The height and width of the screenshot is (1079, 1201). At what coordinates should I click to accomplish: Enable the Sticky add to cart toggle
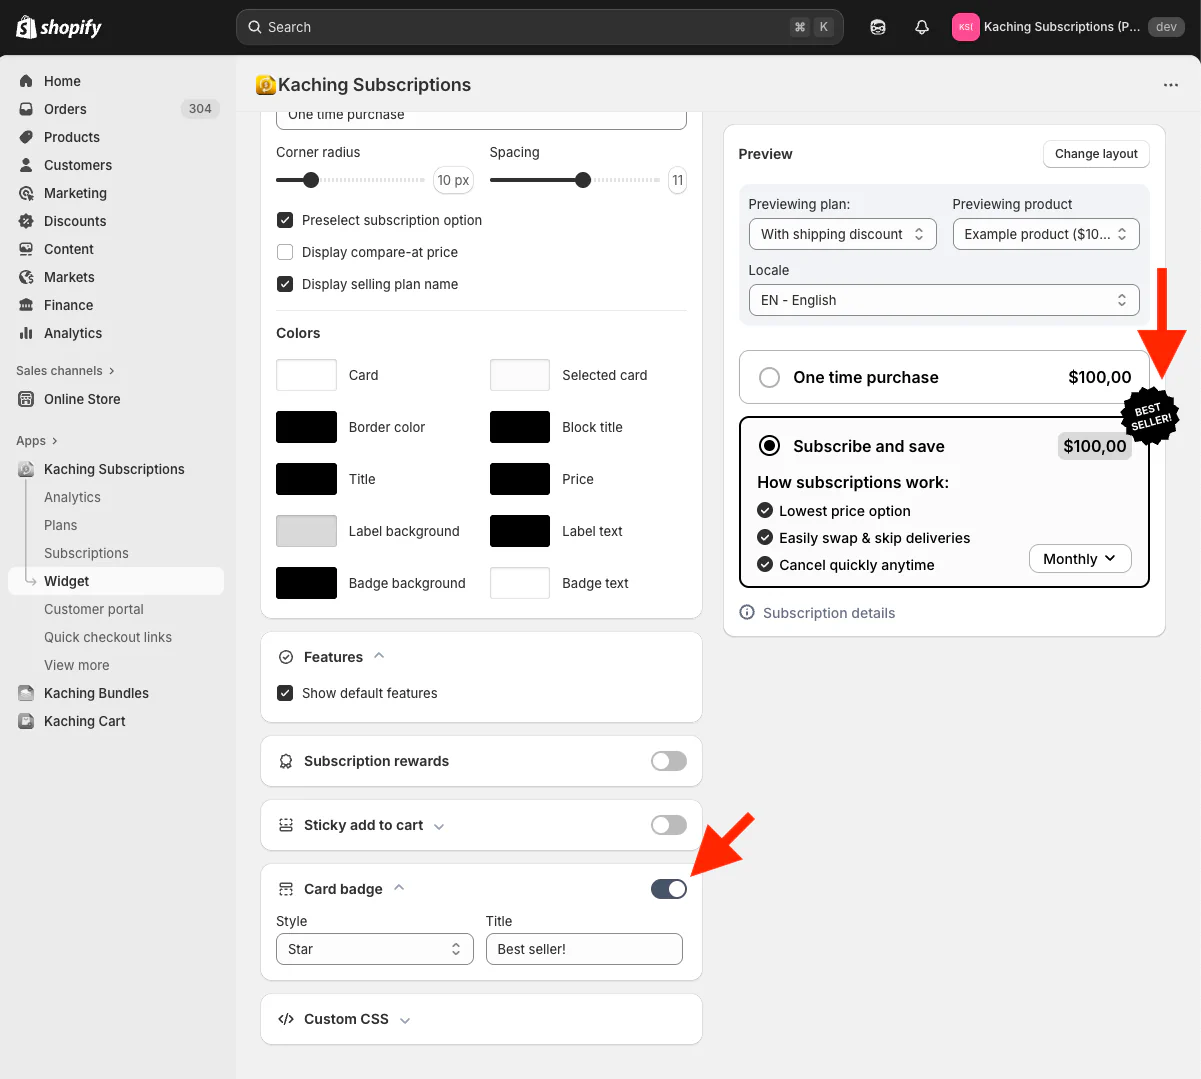click(669, 825)
